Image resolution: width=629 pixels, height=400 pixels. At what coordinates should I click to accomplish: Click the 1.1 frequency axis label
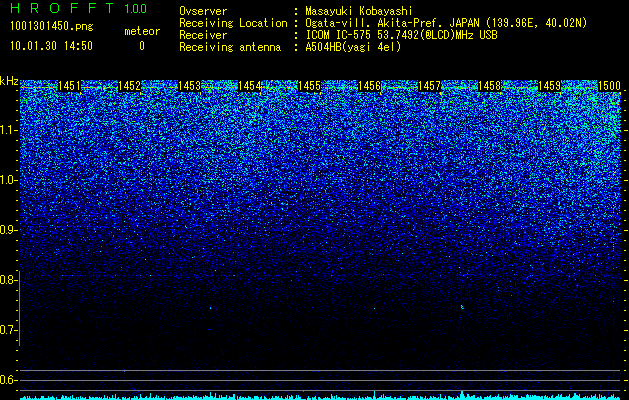8,130
